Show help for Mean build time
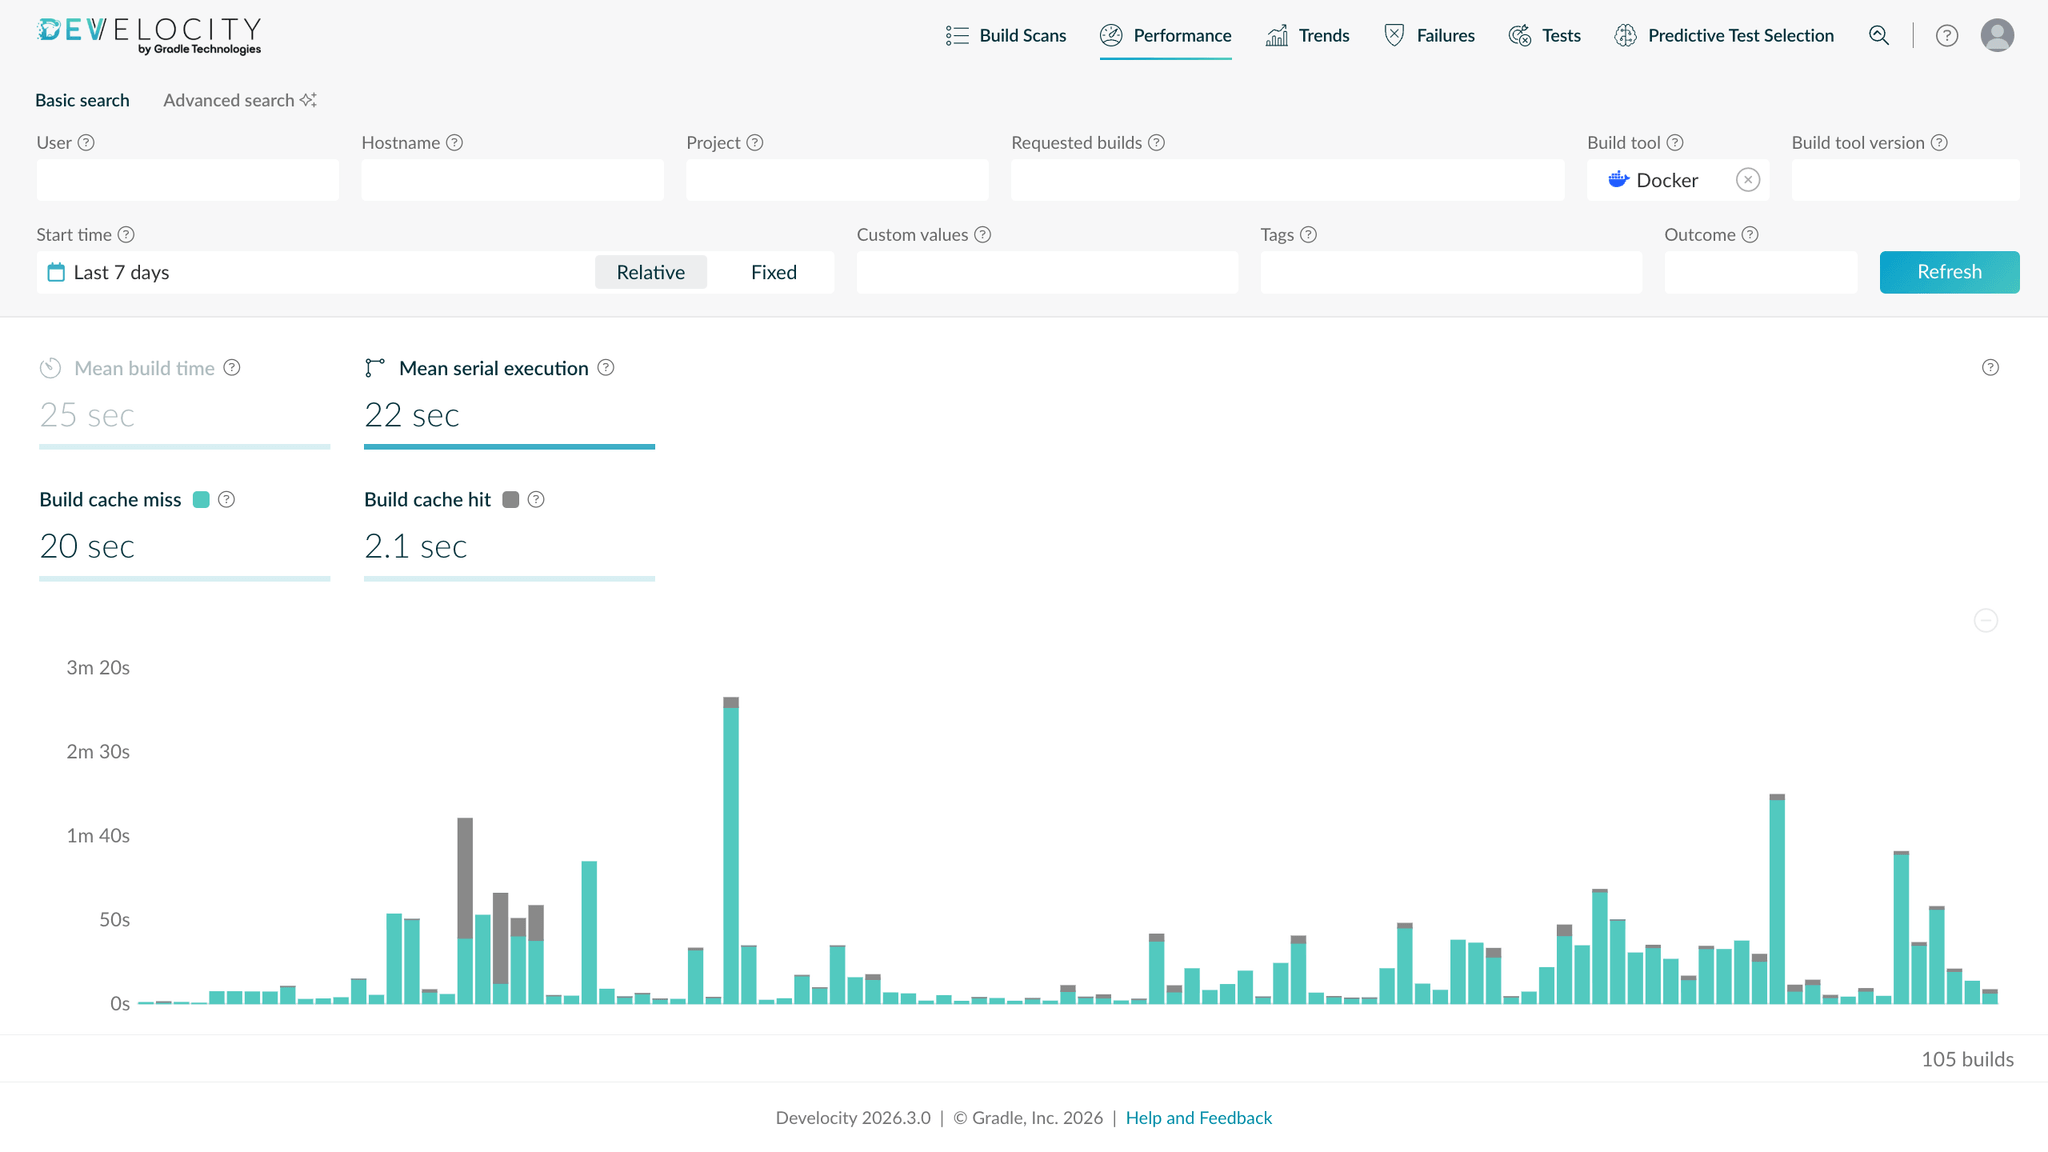 [x=232, y=368]
